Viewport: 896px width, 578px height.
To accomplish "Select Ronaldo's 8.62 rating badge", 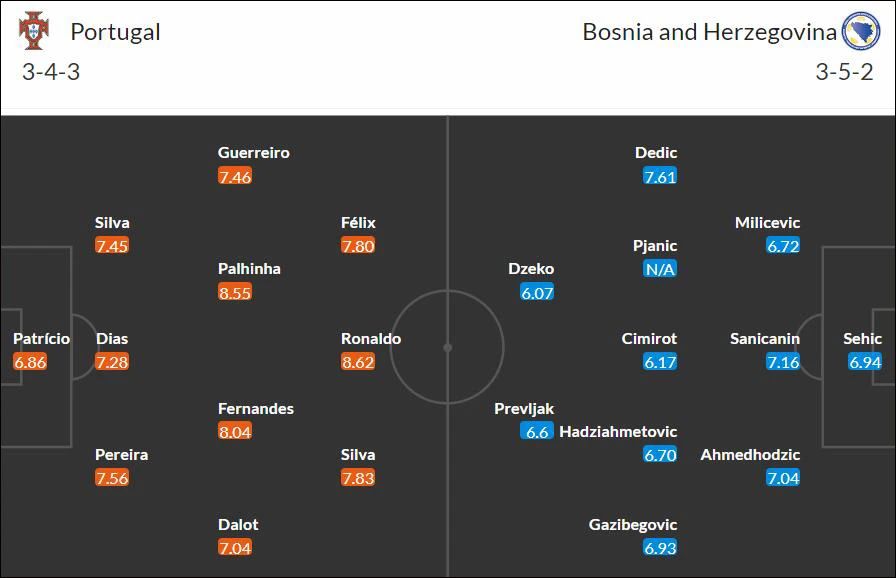I will [x=358, y=362].
